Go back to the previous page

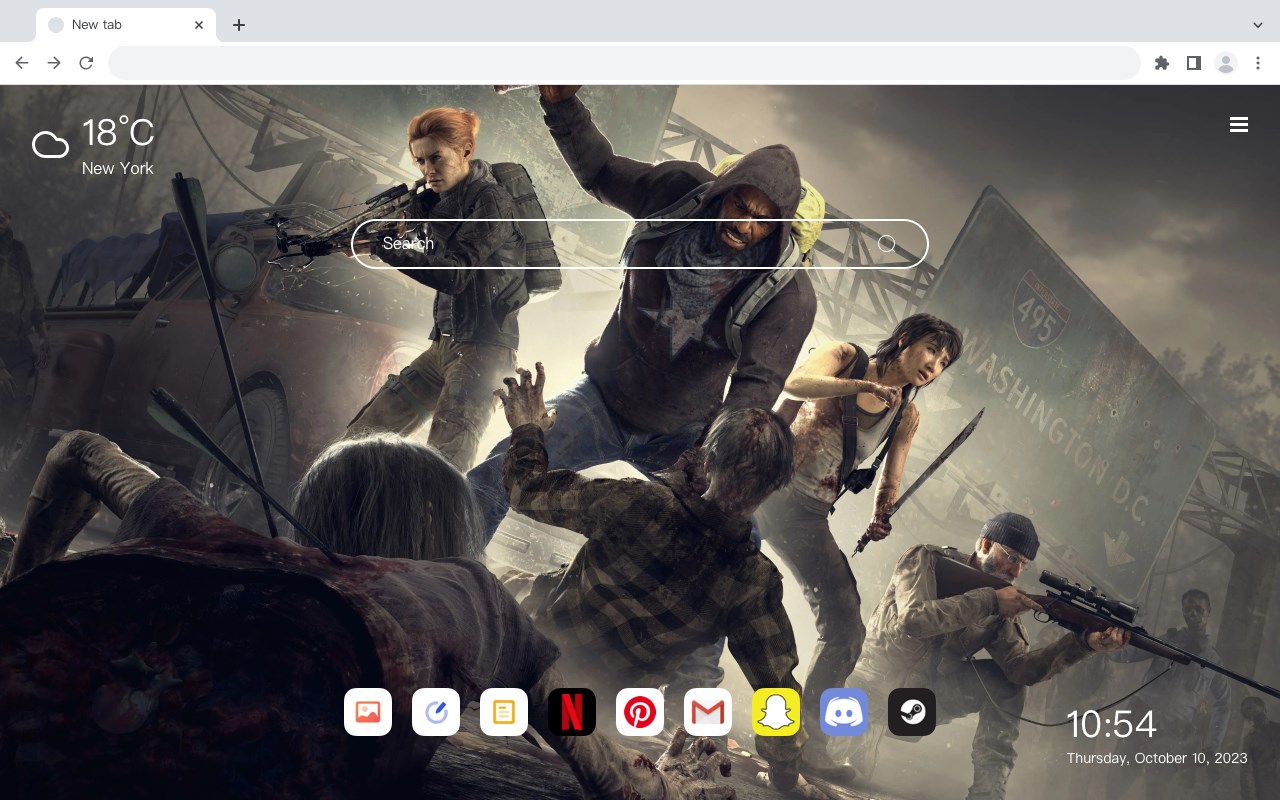point(22,63)
